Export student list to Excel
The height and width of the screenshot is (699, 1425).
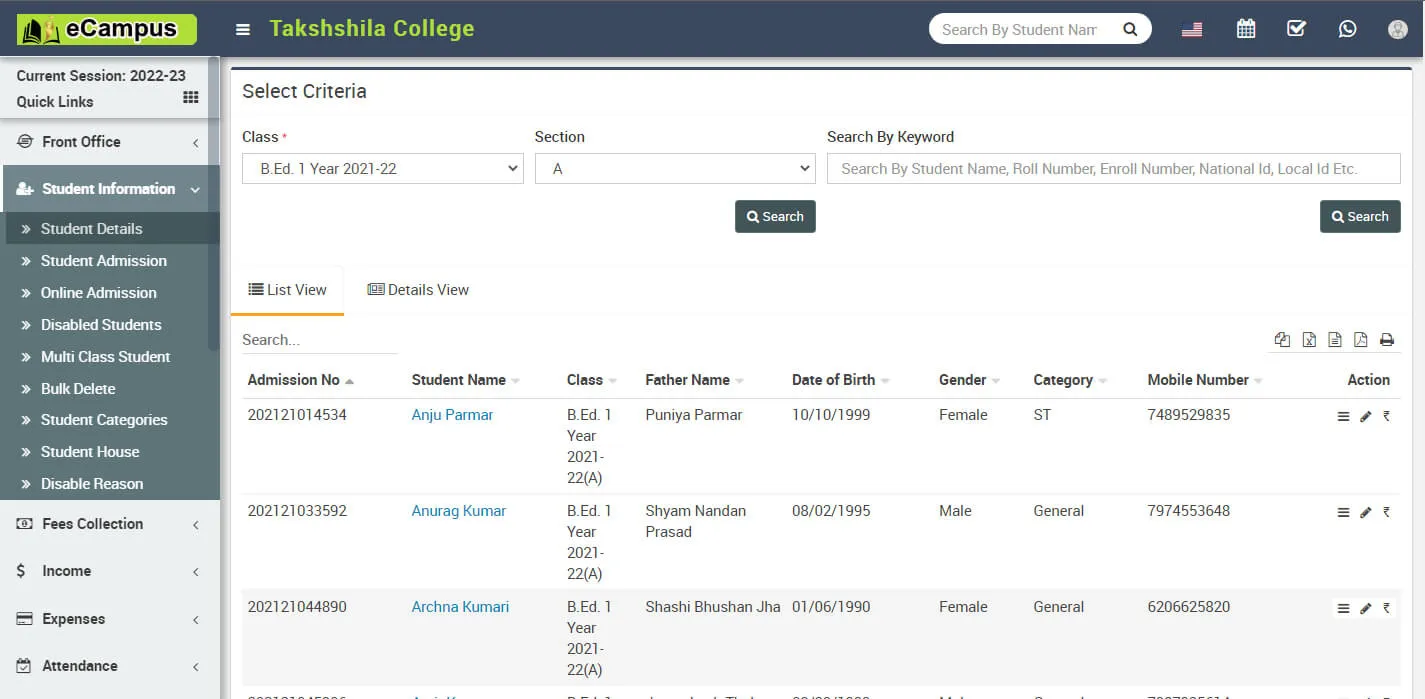(1309, 340)
